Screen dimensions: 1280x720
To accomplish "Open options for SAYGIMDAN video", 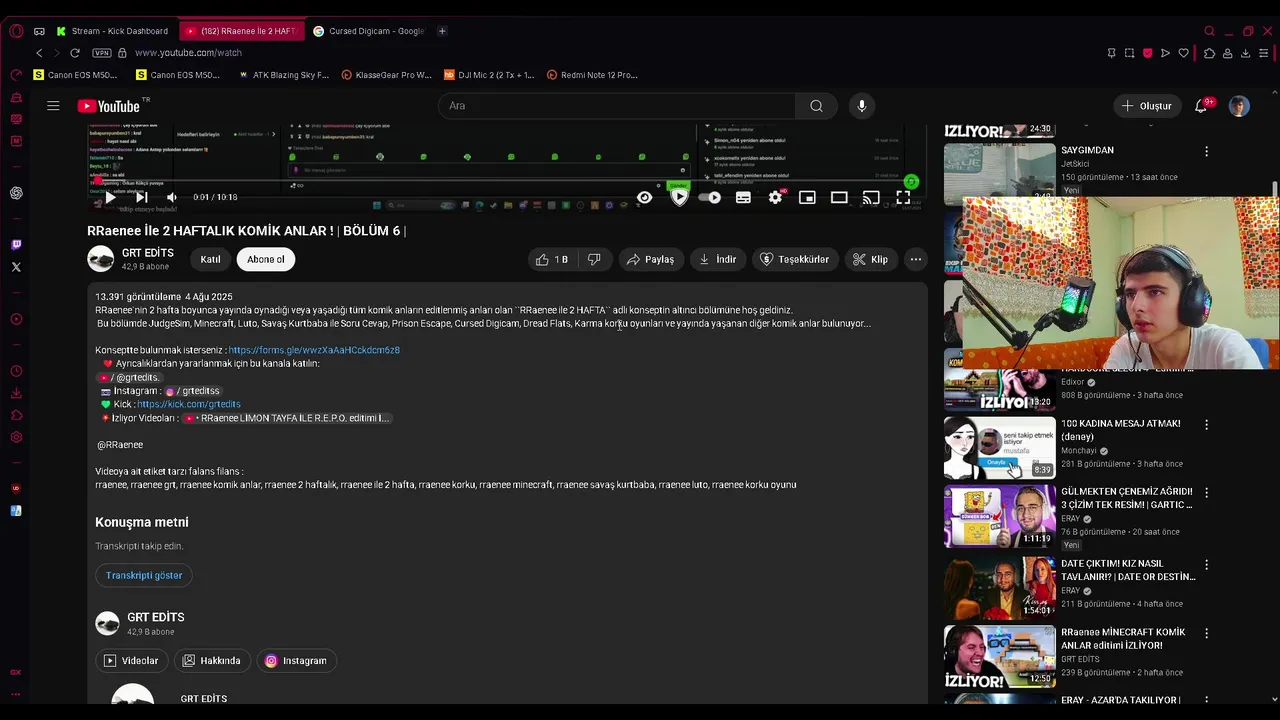I will (1206, 151).
